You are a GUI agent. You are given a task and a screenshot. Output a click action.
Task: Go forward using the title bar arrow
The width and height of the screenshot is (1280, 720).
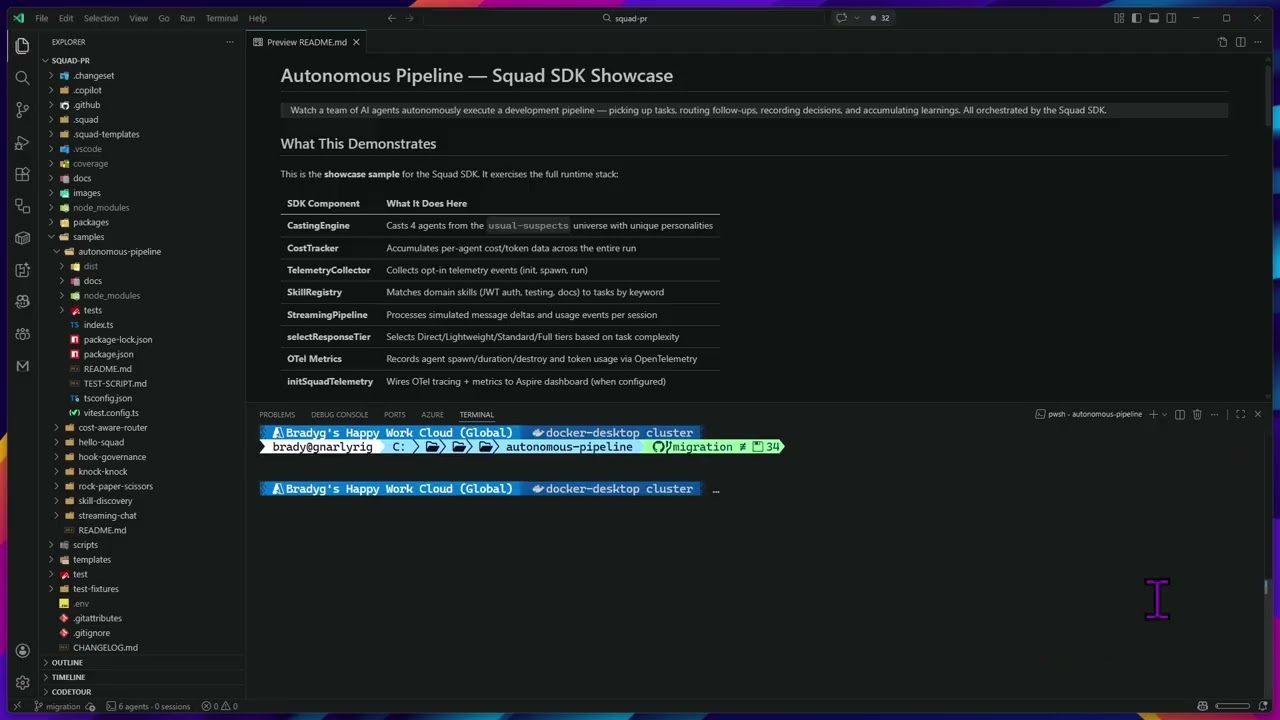(x=409, y=18)
